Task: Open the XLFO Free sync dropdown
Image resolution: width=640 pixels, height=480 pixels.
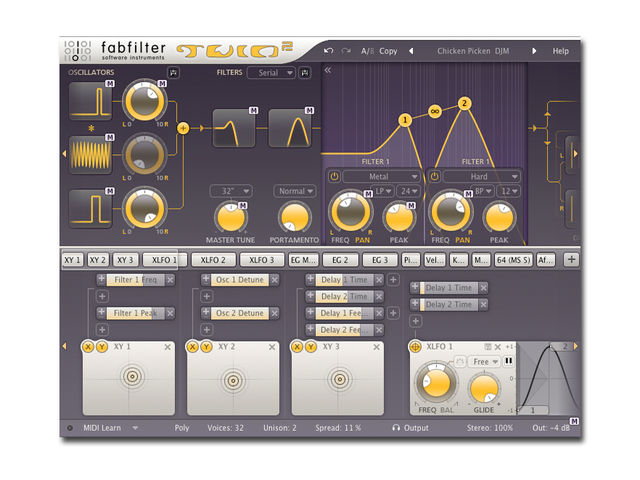Action: pyautogui.click(x=484, y=362)
